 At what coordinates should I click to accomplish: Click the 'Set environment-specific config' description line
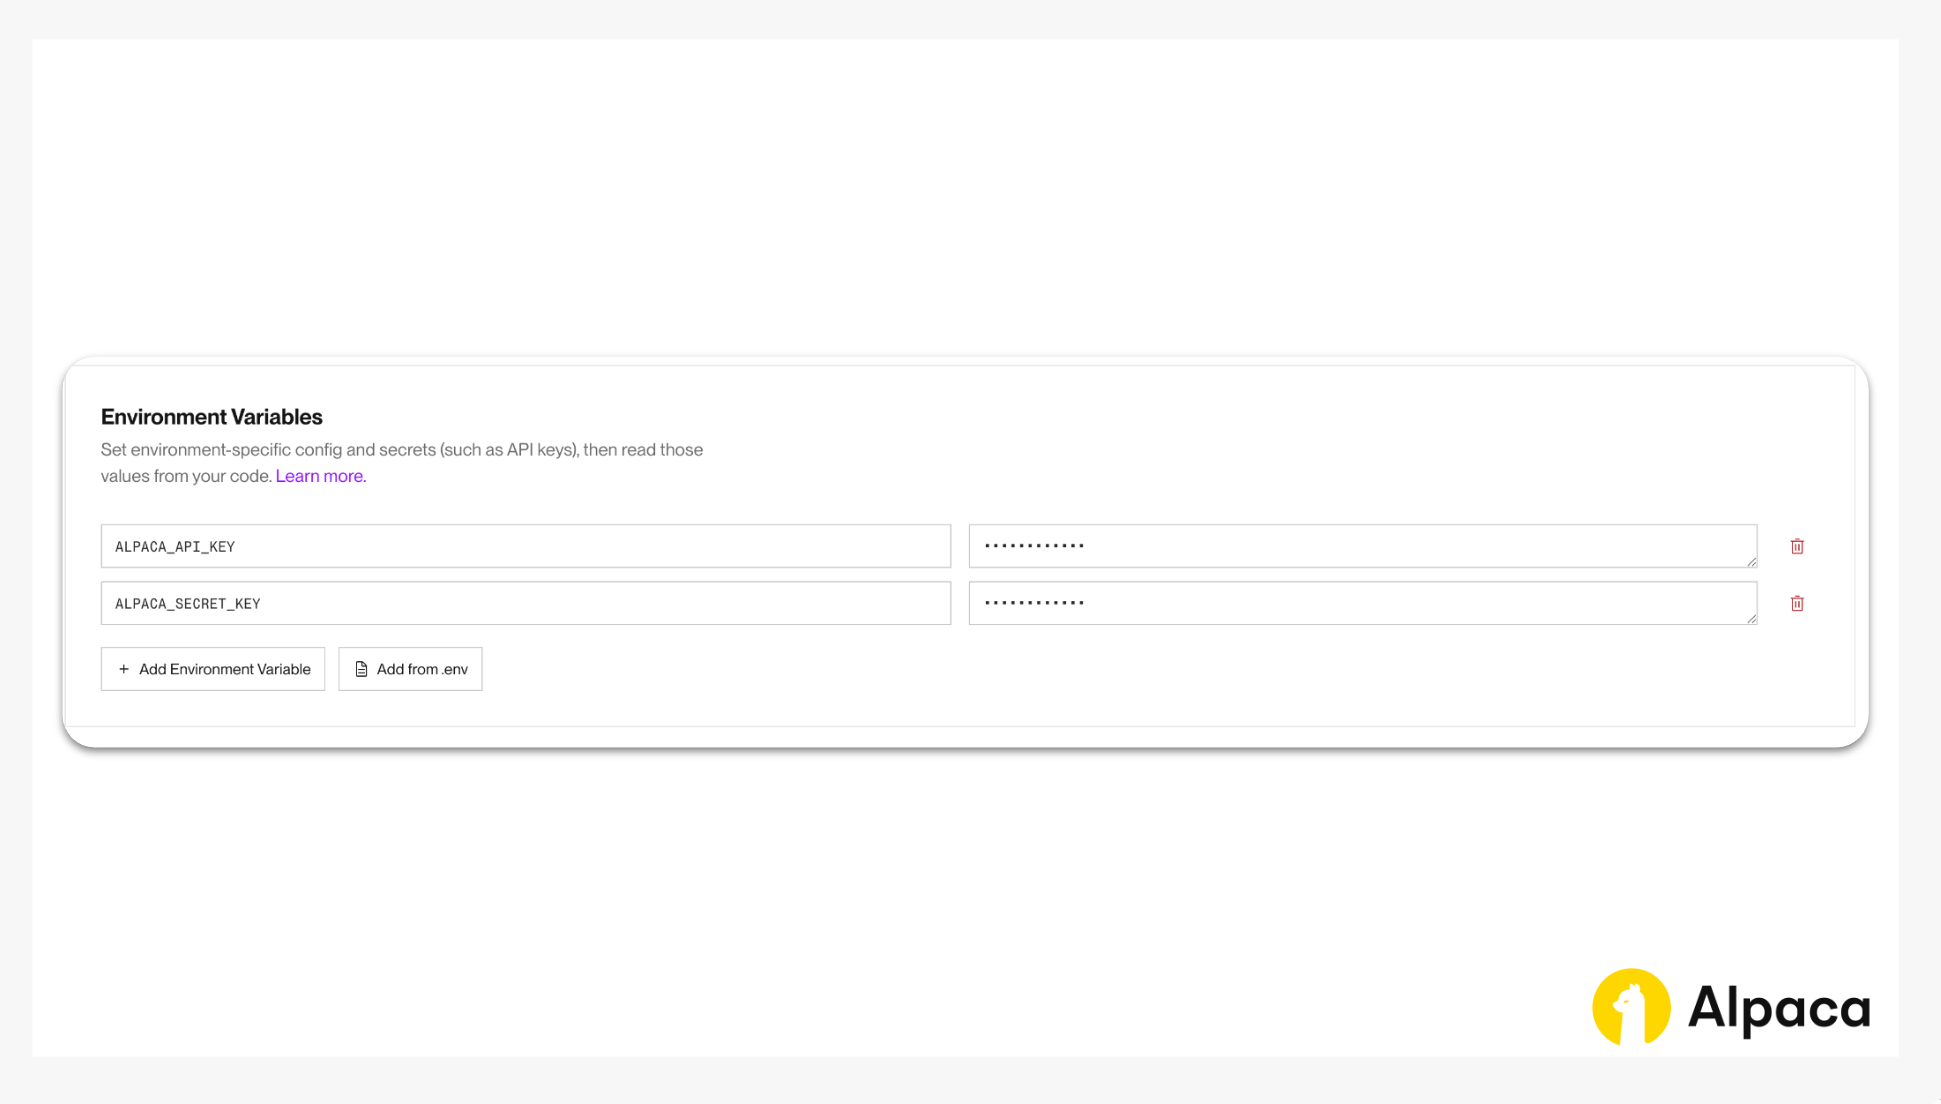click(402, 450)
